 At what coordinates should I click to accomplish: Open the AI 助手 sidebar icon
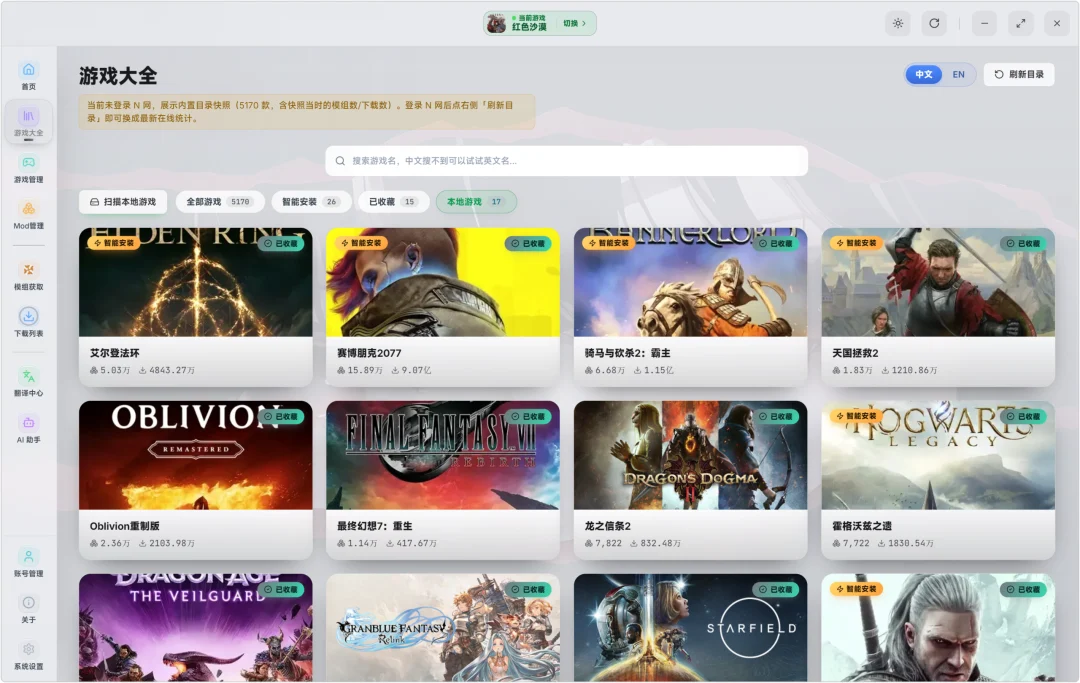28,428
